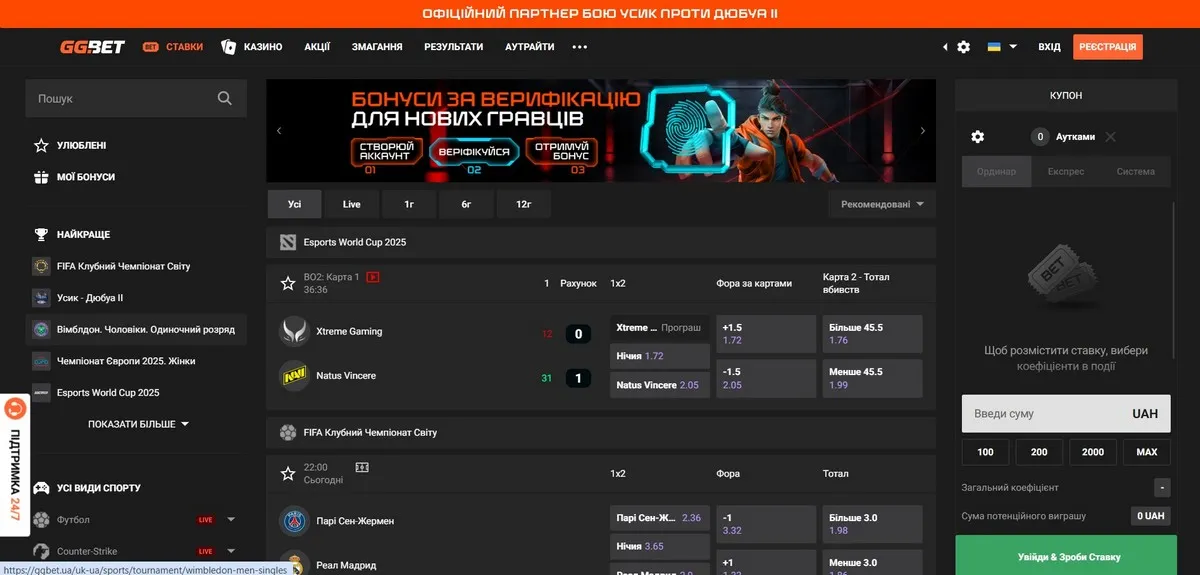This screenshot has width=1200, height=575.
Task: Click the Esports World Cup sidebar icon
Action: click(41, 392)
